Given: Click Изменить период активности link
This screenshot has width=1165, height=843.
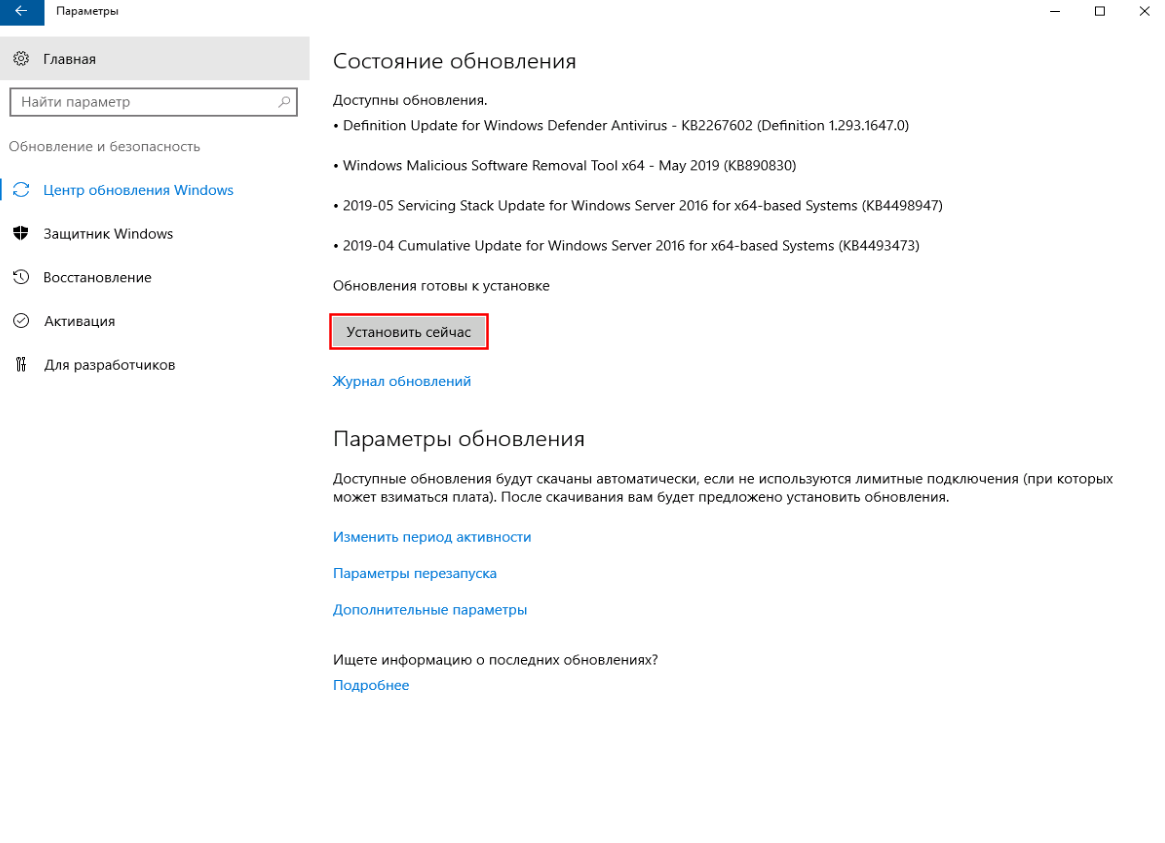Looking at the screenshot, I should (431, 537).
